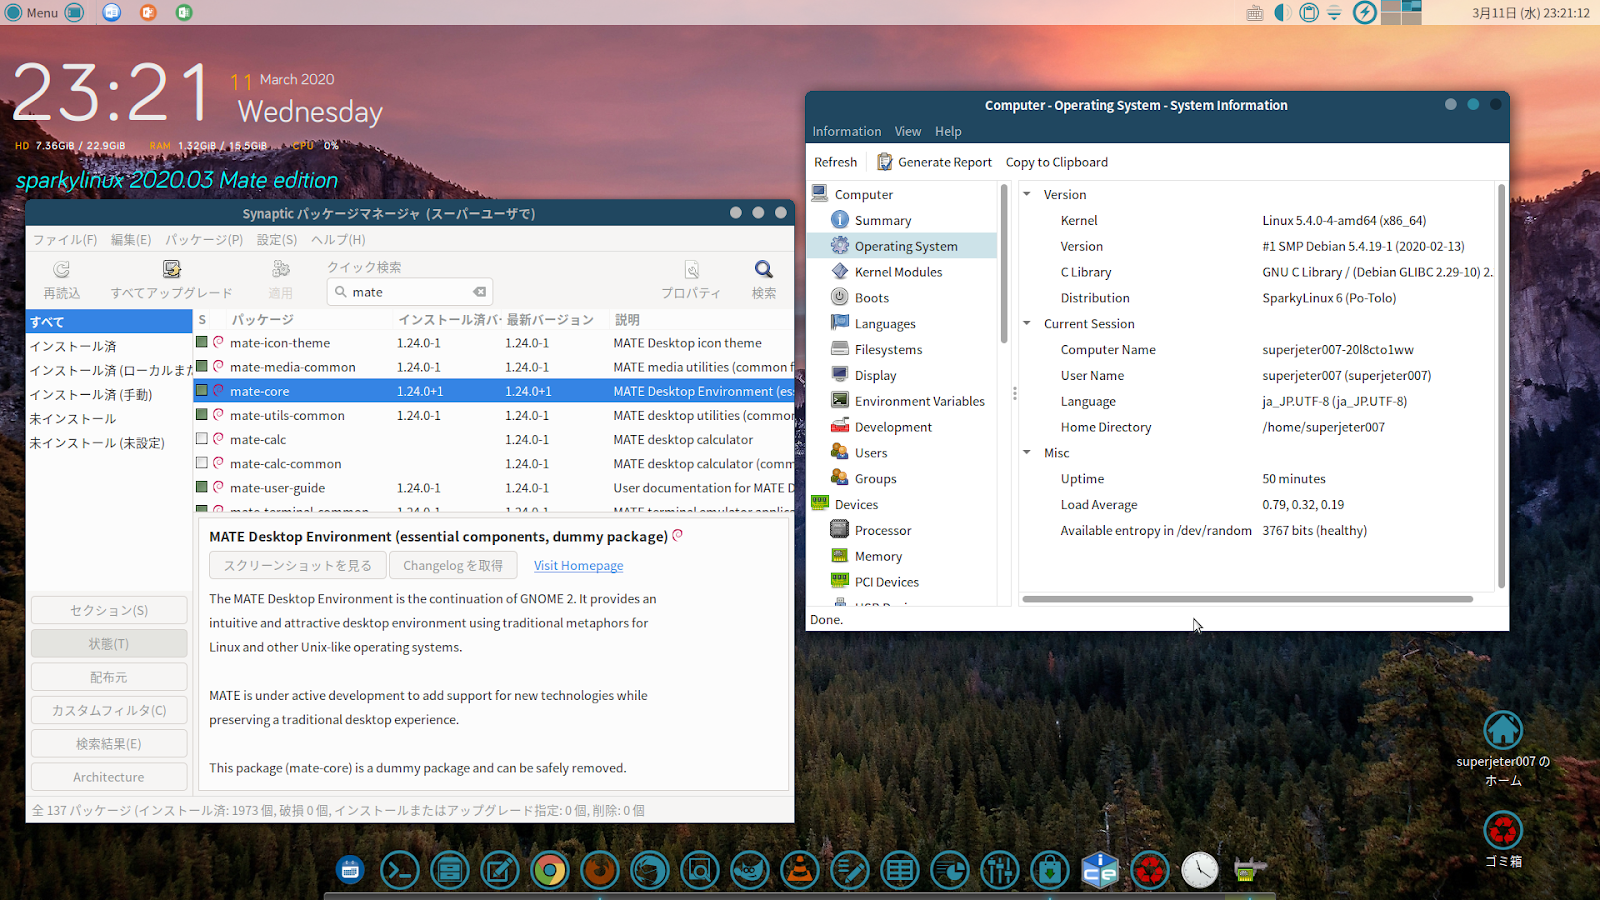Click Copy to Clipboard
Screen dimensions: 1600x900
[1057, 162]
